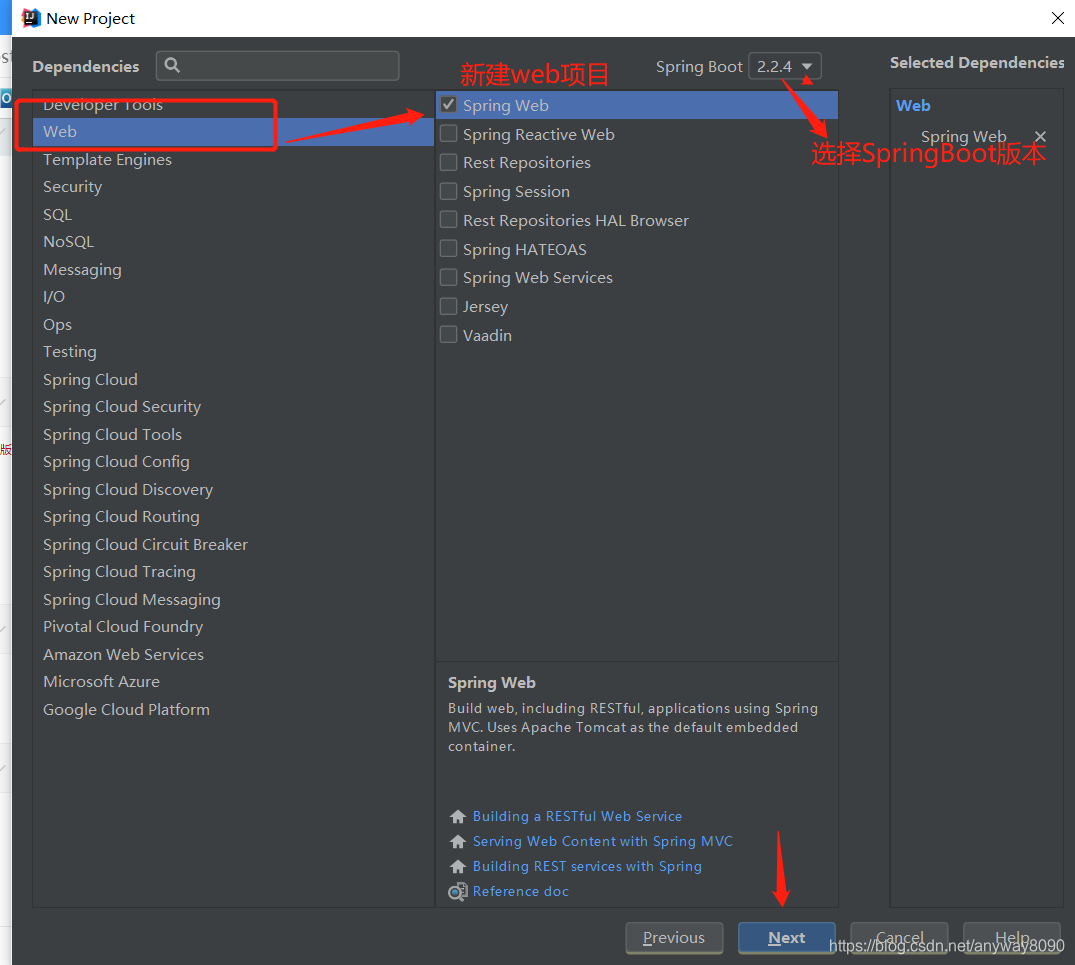Click the home icon beside REST services link
Image resolution: width=1075 pixels, height=965 pixels.
coord(457,866)
